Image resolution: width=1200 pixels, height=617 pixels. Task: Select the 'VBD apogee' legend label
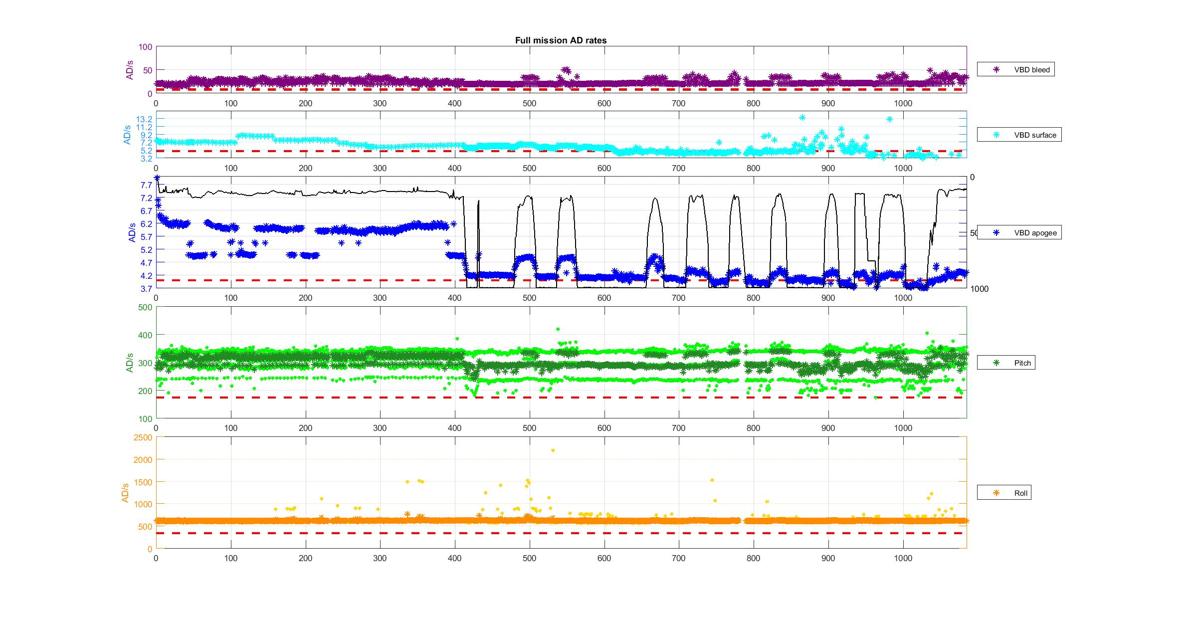click(1035, 232)
